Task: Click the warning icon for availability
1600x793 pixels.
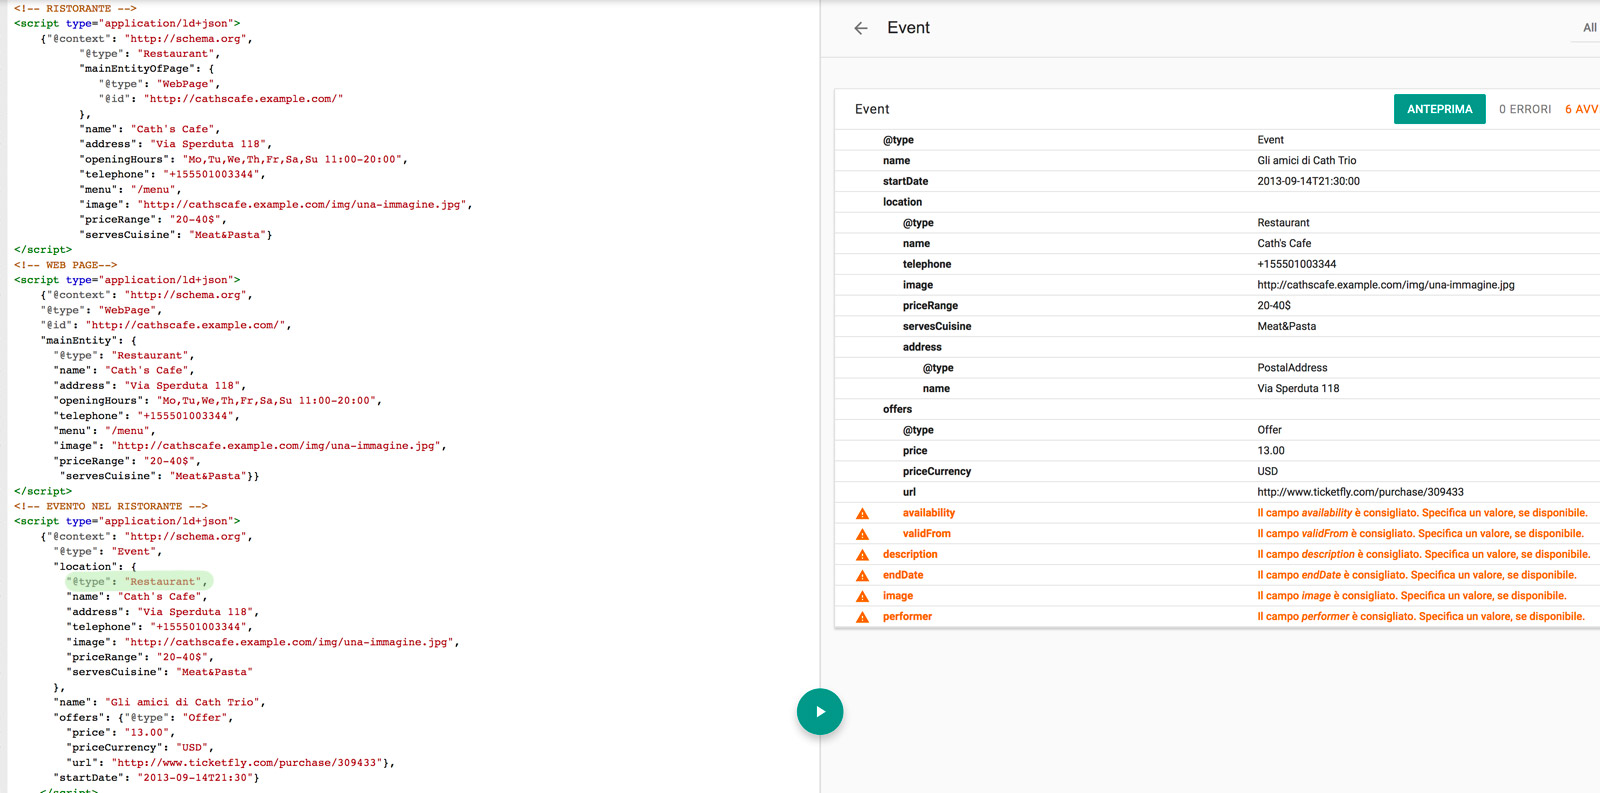Action: [x=862, y=513]
